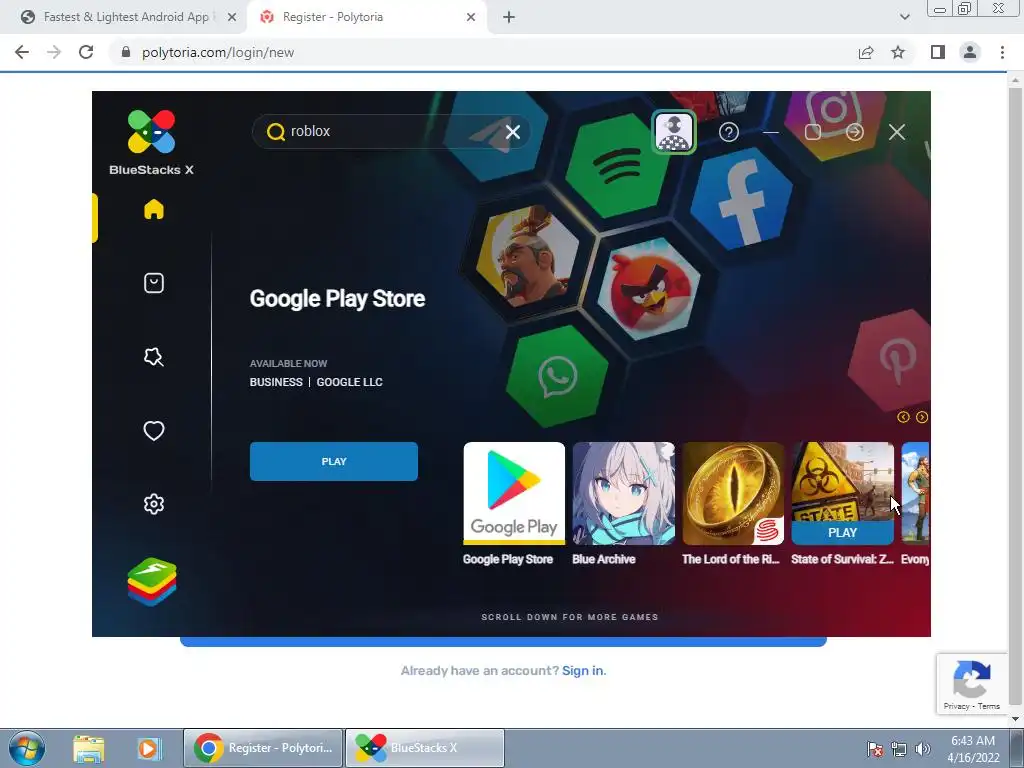Focus the roblox search field

[x=391, y=132]
